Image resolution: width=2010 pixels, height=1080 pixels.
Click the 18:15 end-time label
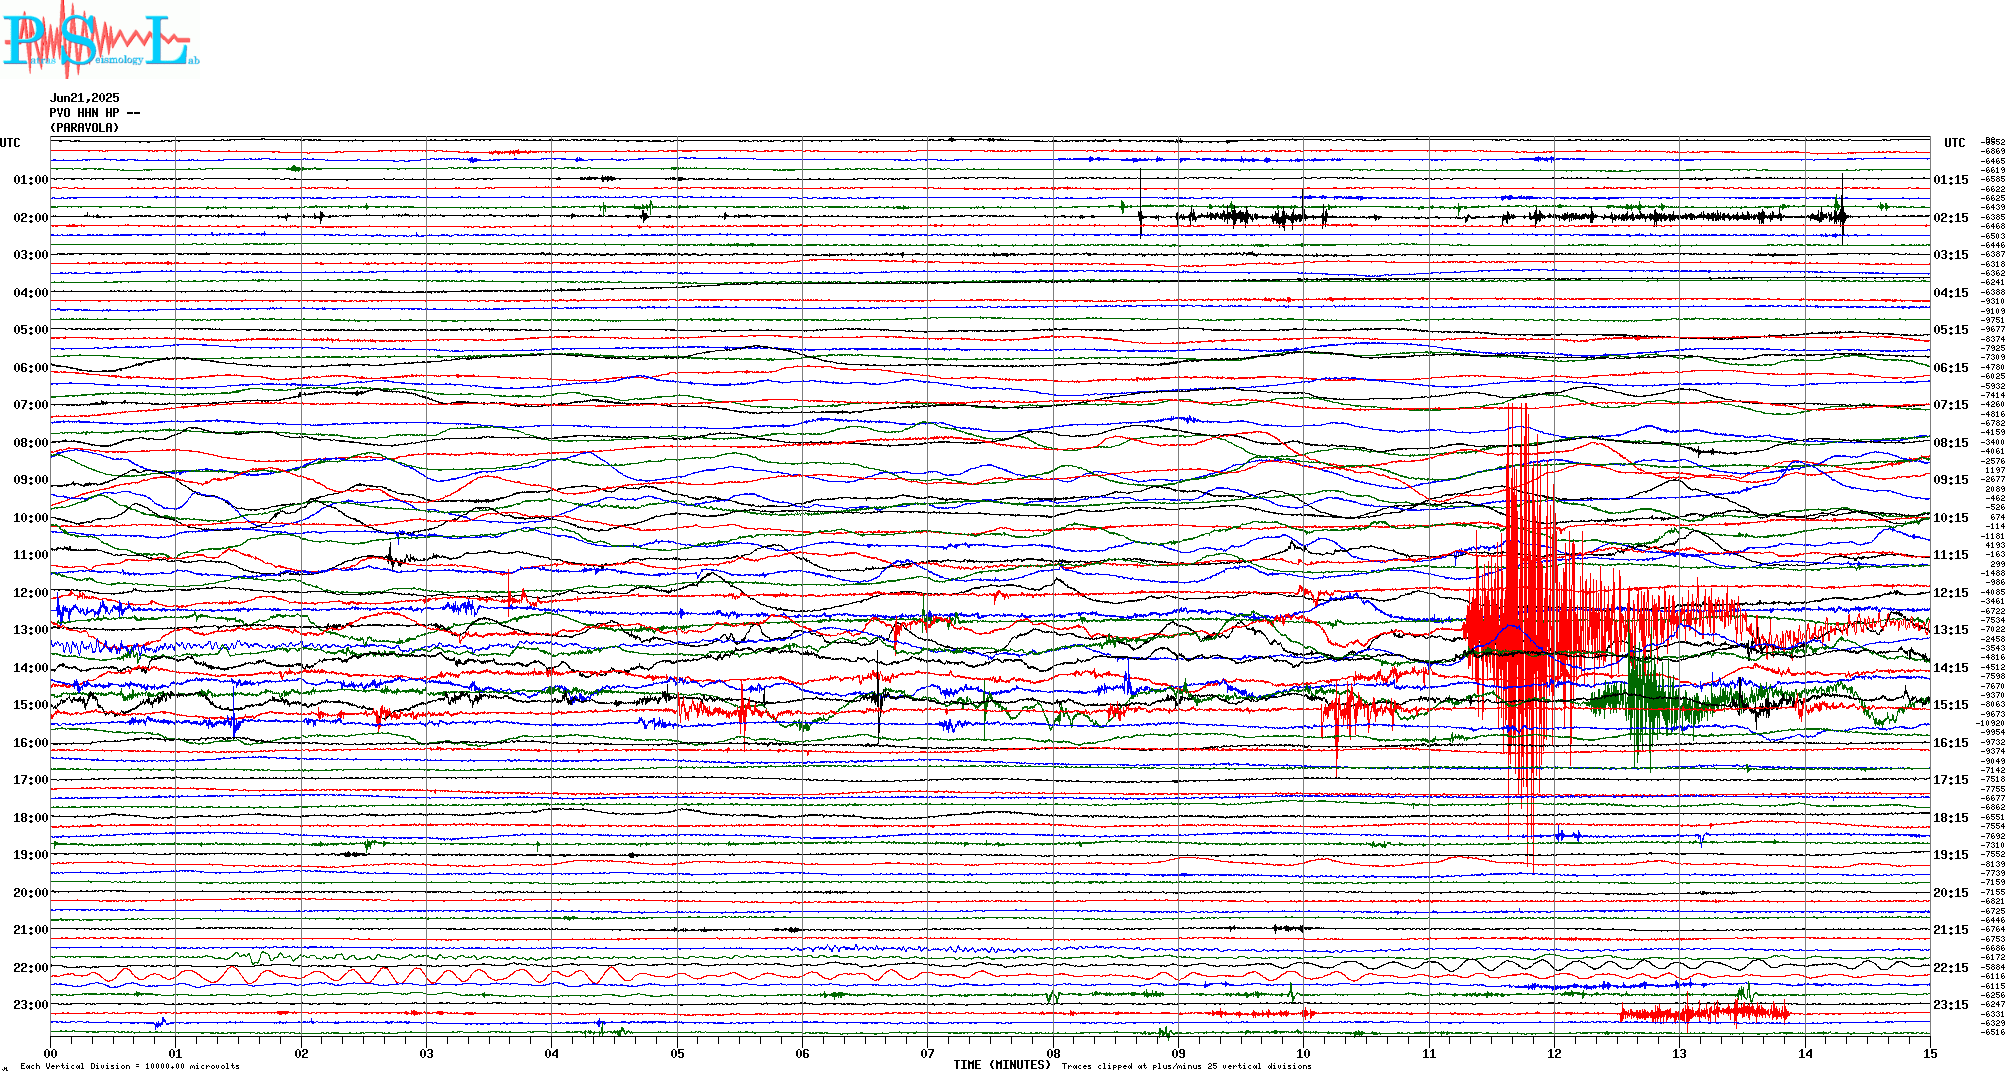pos(1951,818)
